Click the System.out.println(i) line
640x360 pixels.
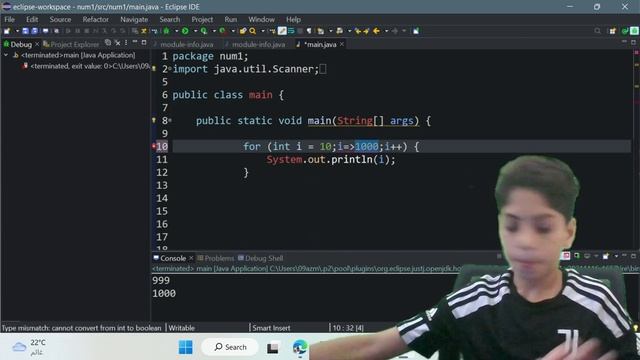point(331,160)
